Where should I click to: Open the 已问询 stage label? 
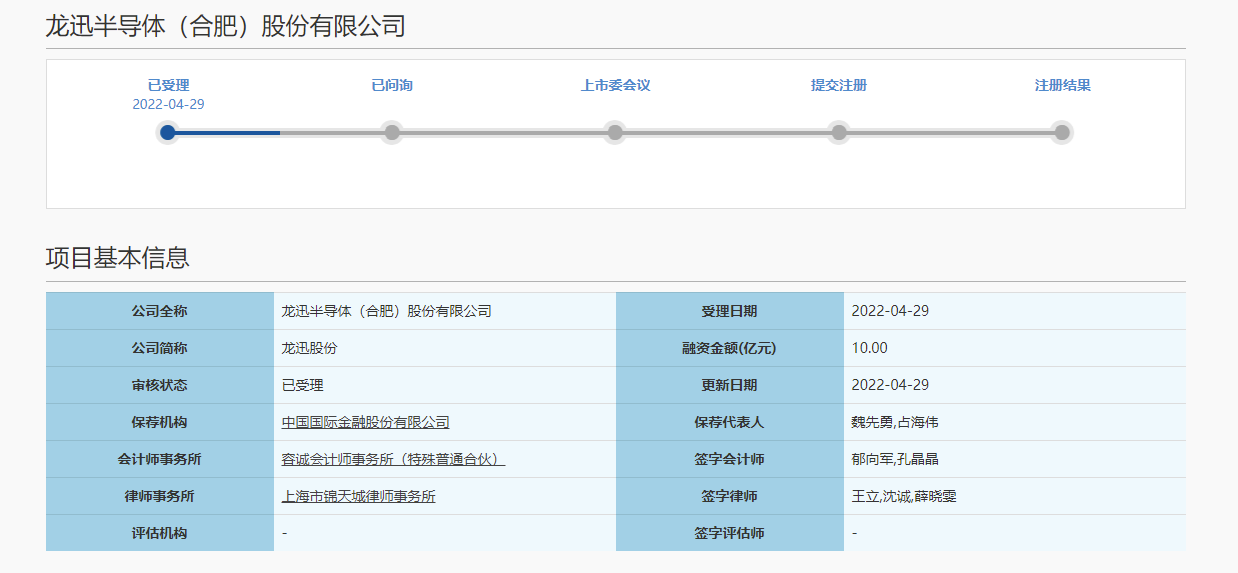tap(392, 85)
